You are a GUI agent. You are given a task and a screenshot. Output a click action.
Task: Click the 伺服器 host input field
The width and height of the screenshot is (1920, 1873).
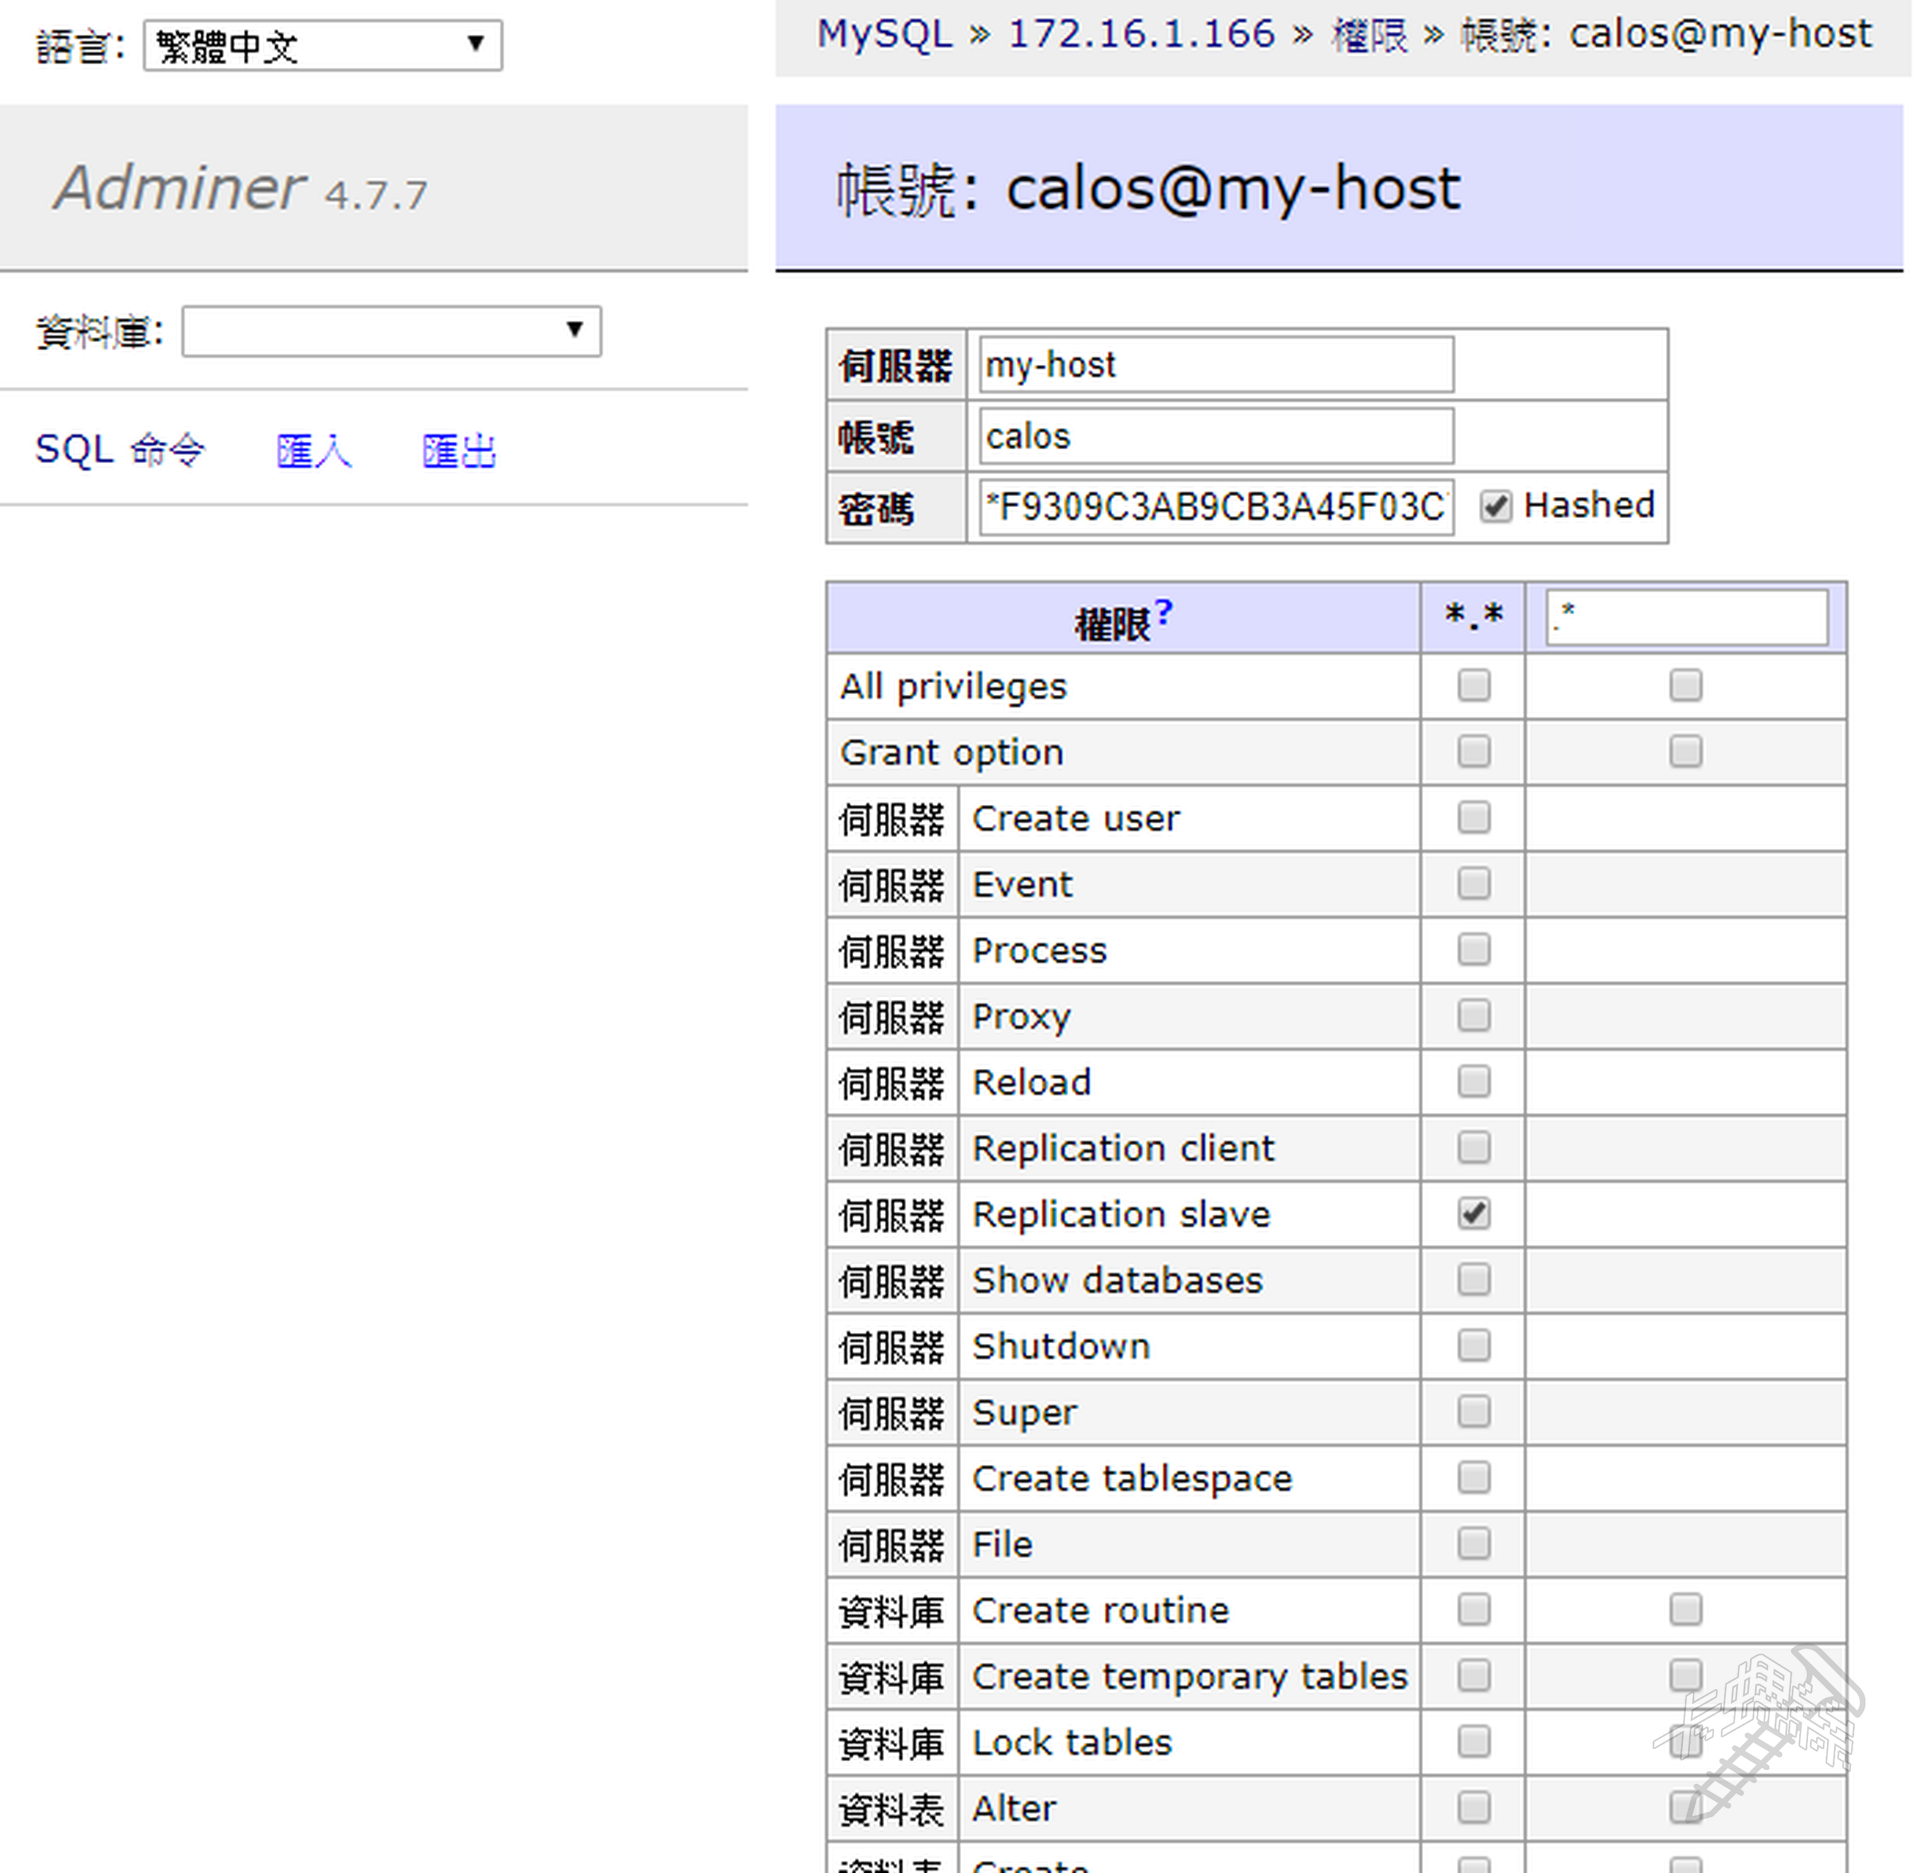tap(1215, 365)
